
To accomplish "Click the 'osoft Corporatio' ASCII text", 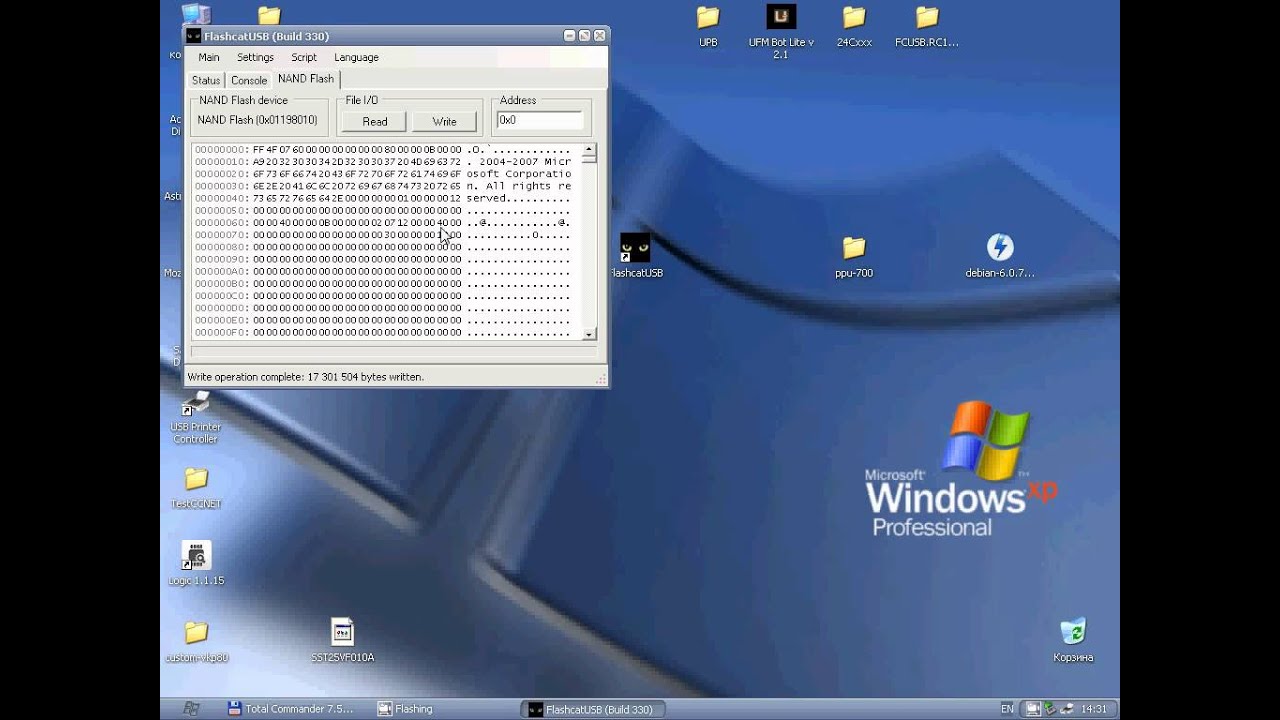I will 519,174.
